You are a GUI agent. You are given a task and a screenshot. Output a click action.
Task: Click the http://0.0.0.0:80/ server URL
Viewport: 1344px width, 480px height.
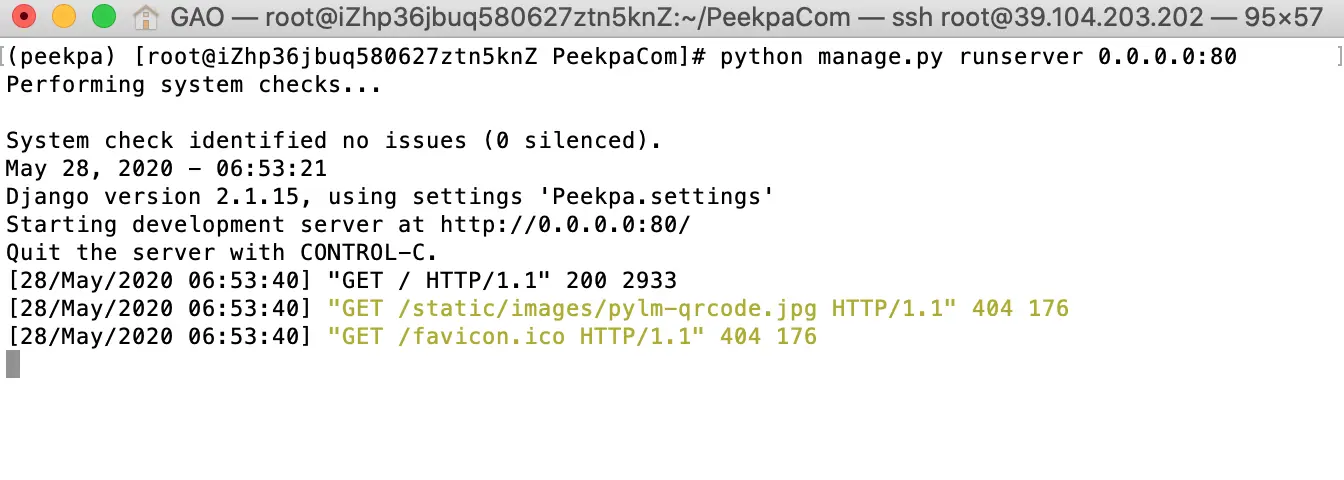pyautogui.click(x=565, y=224)
